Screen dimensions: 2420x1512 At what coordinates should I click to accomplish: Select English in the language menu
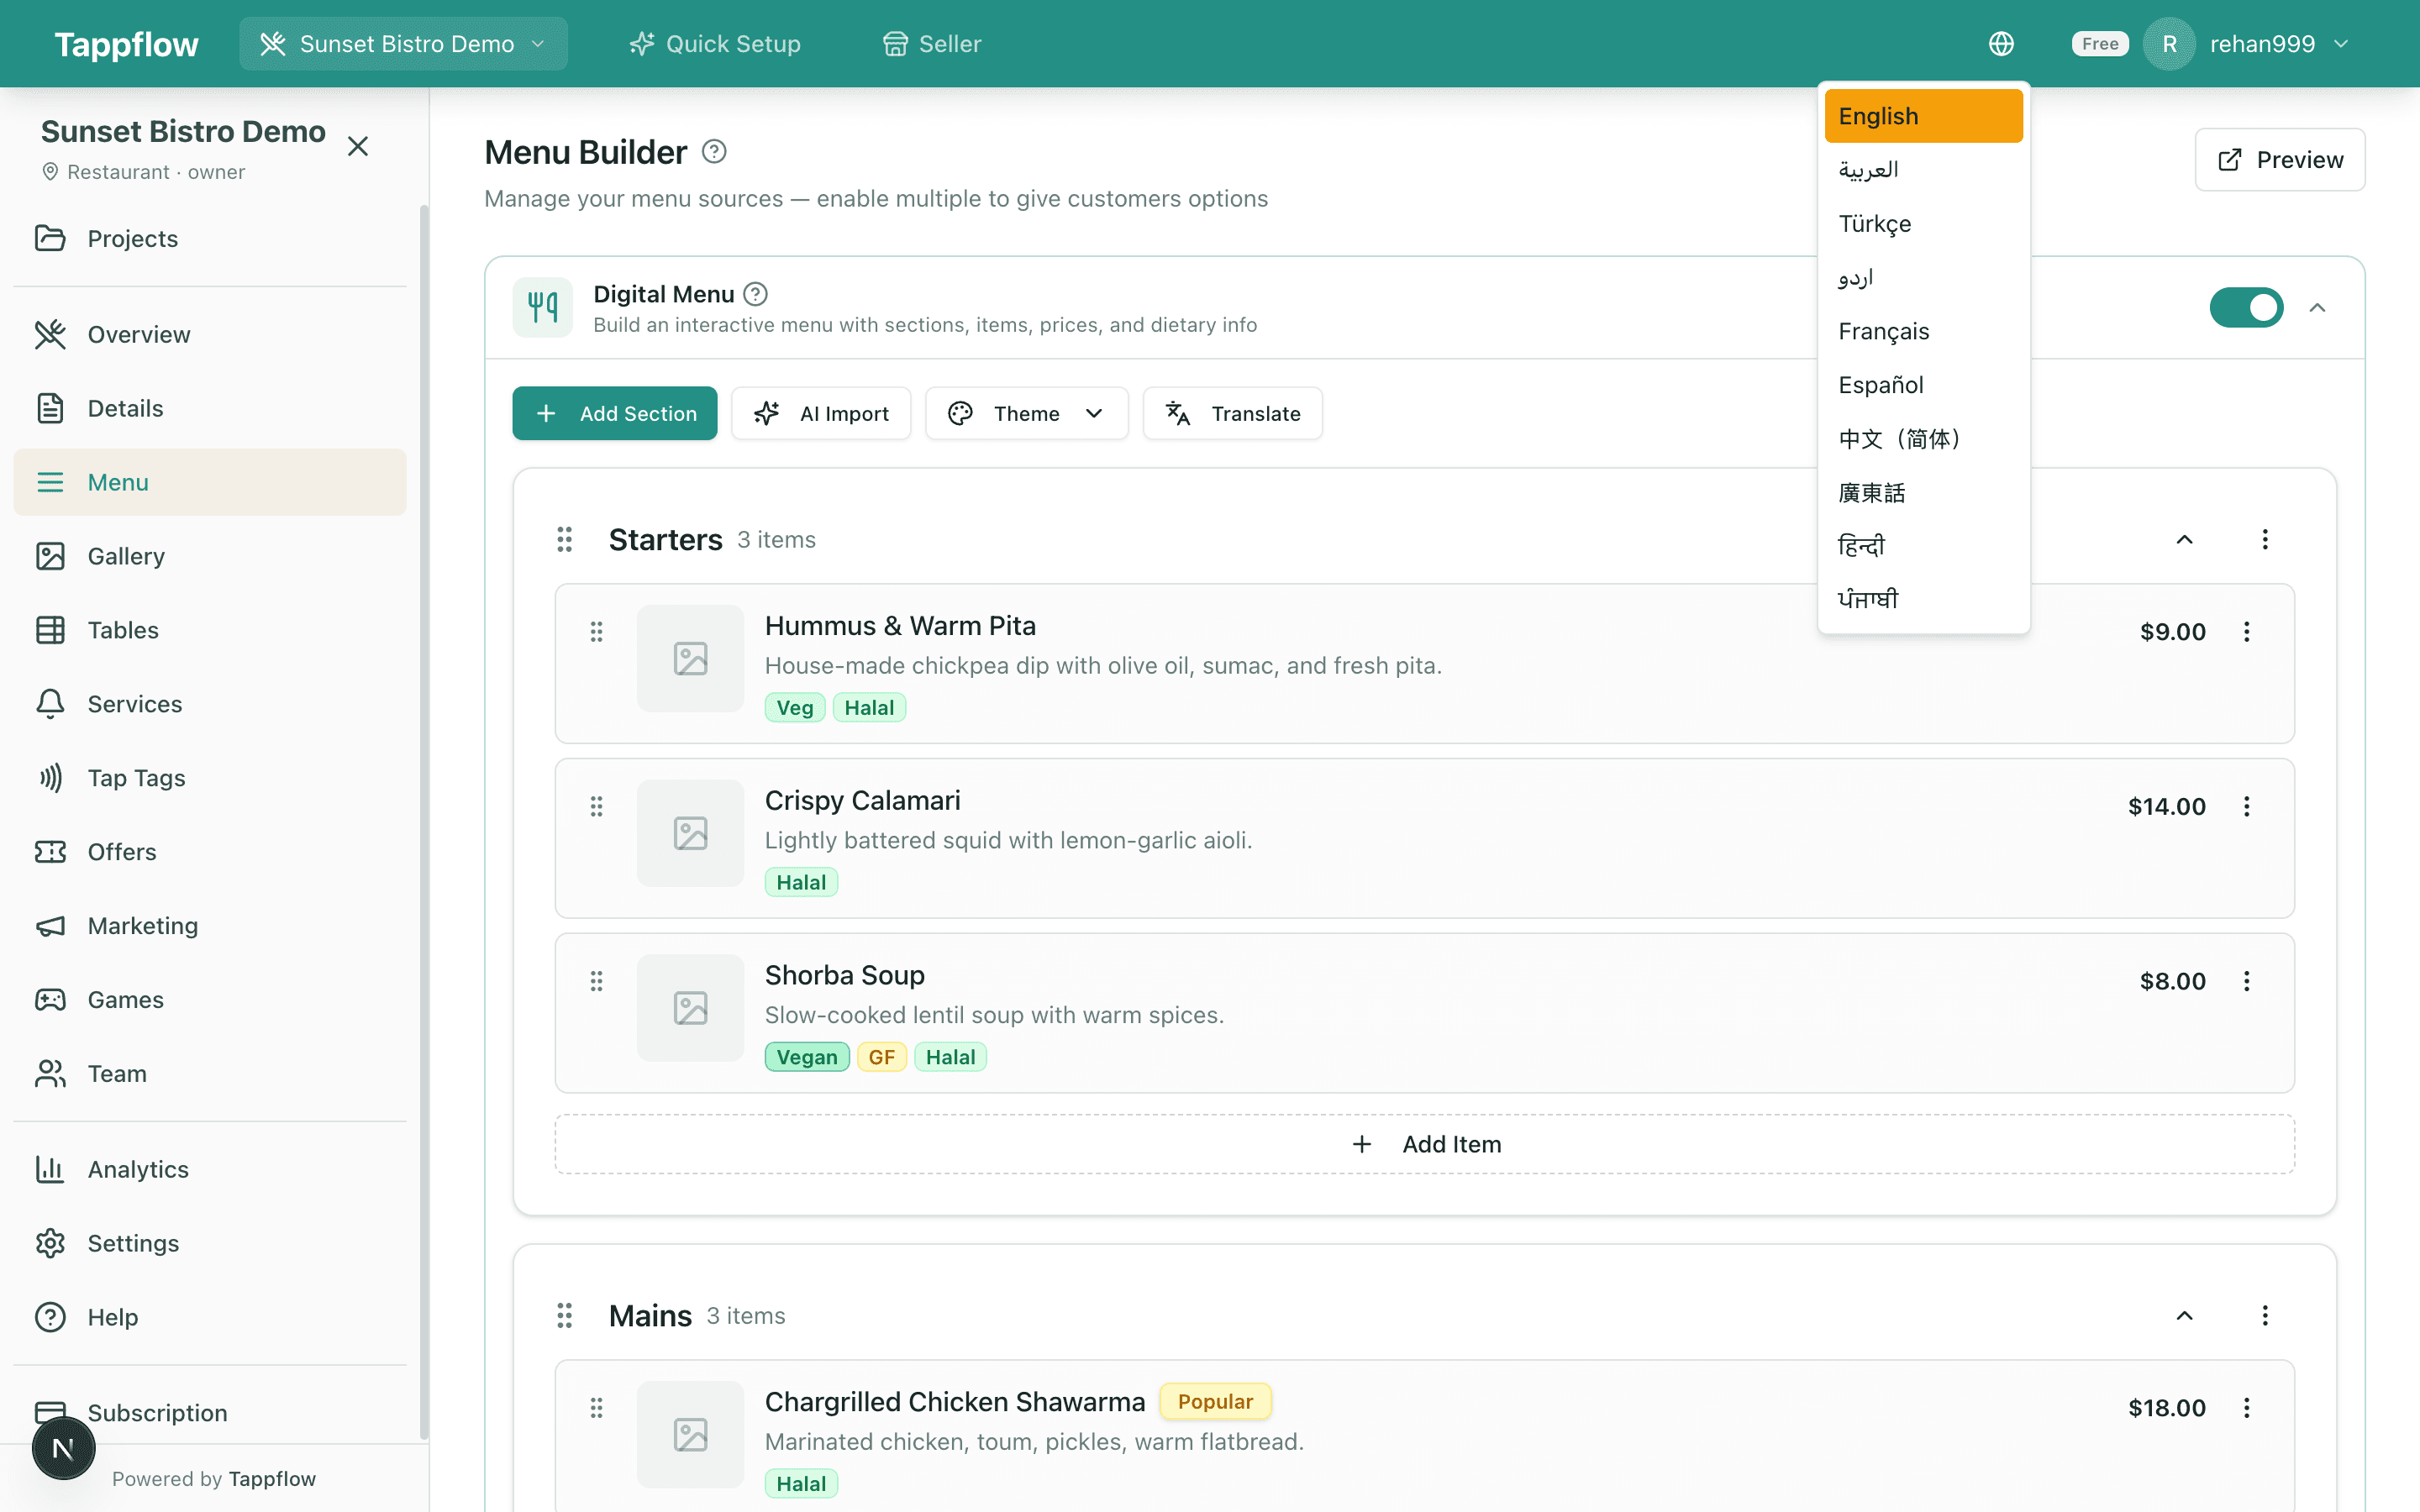(x=1923, y=115)
